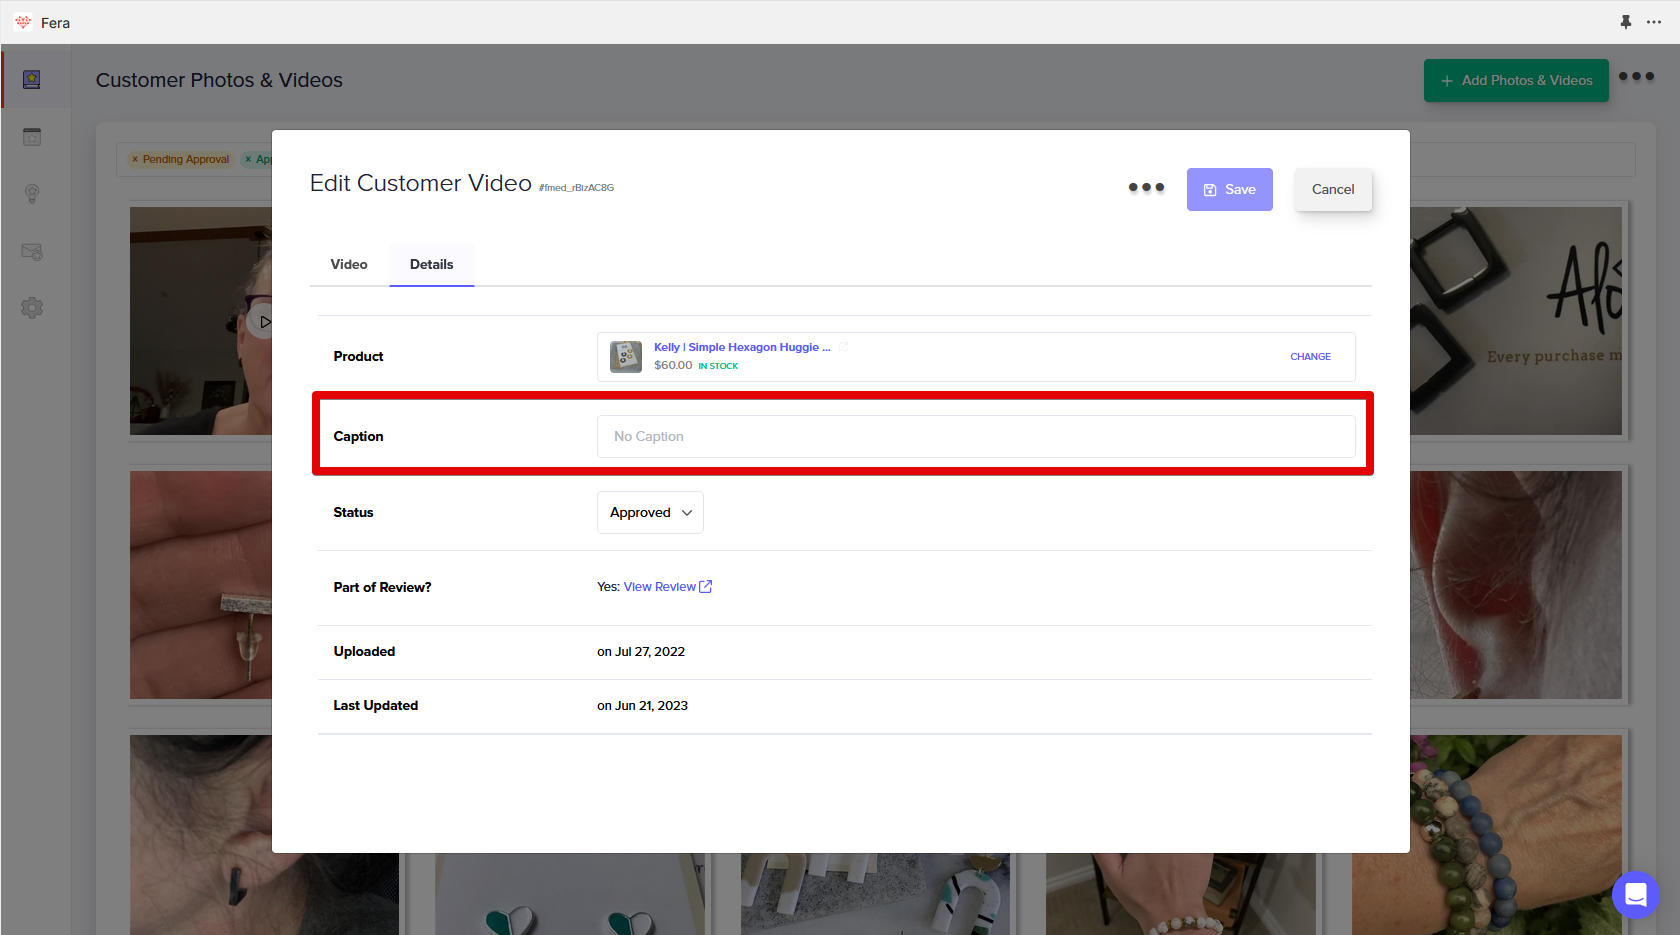Click CHANGE to pick another product

click(1310, 357)
